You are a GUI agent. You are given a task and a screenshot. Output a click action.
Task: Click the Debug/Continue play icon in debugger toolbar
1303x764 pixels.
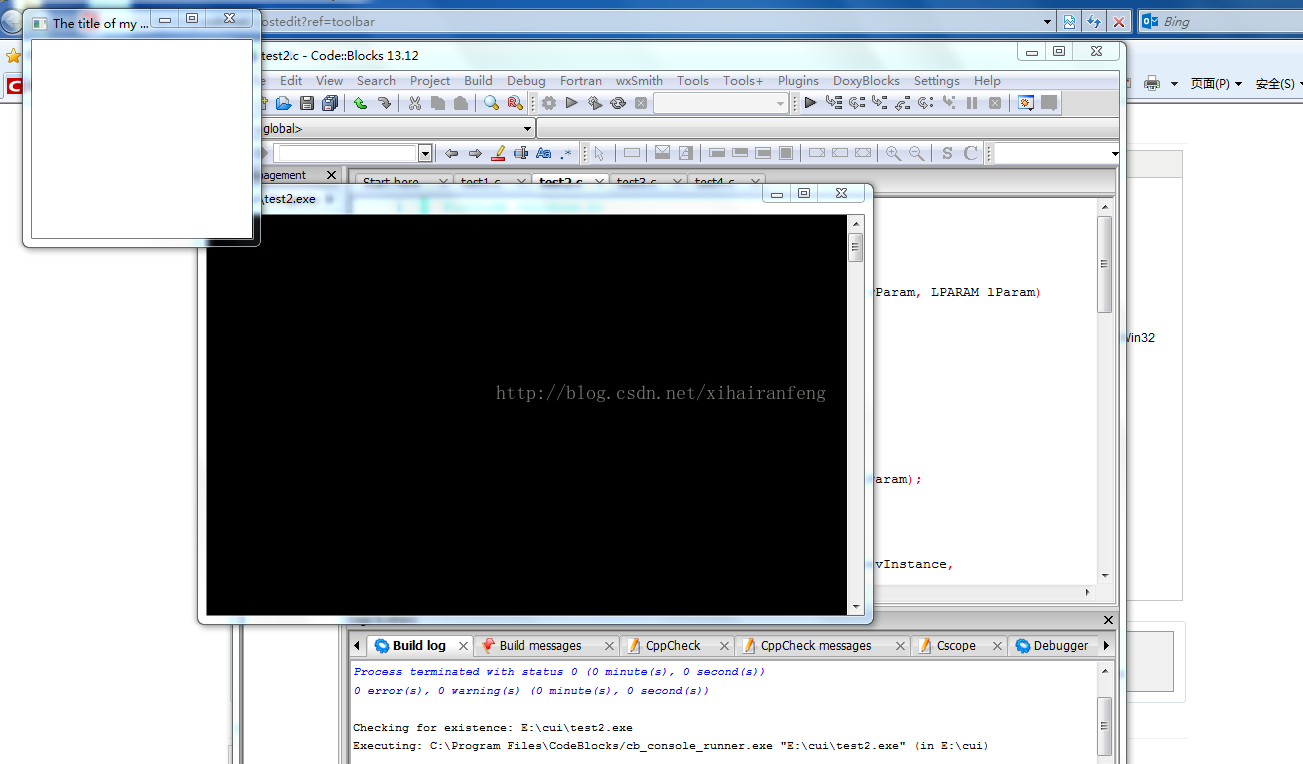[x=811, y=103]
